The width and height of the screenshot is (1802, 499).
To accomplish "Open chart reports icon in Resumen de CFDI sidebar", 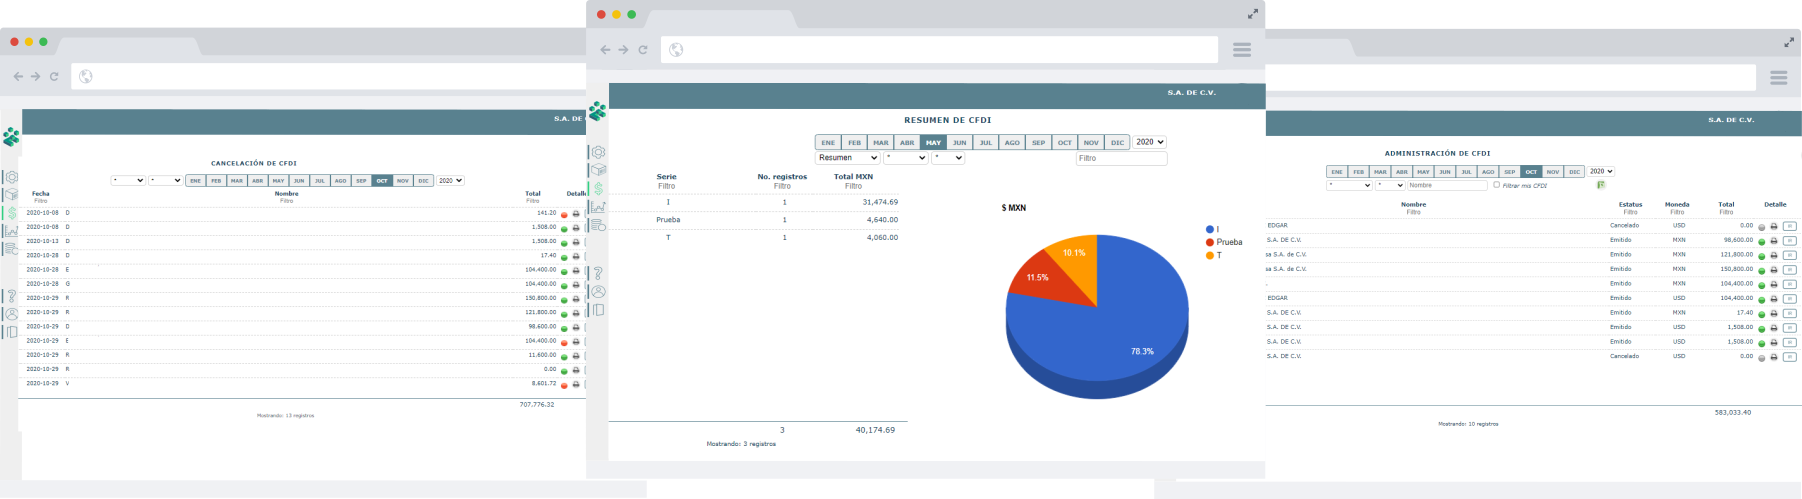I will [x=598, y=207].
